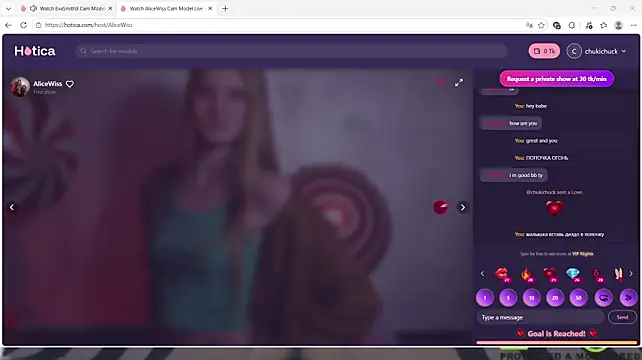642x360 pixels.
Task: Open the browser Settings and more menu
Action: [633, 25]
